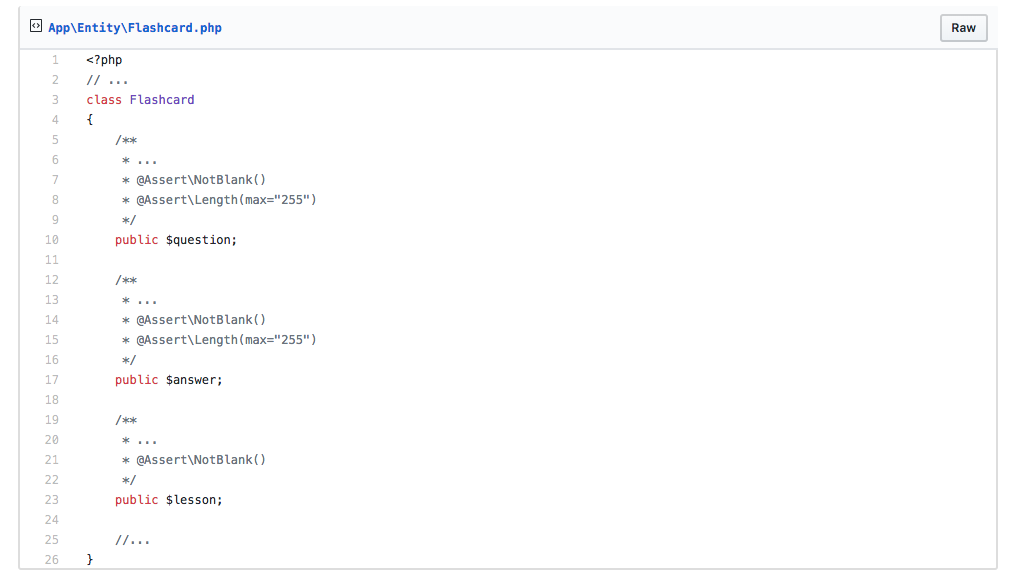
Task: Click the $question property text
Action: (x=202, y=240)
